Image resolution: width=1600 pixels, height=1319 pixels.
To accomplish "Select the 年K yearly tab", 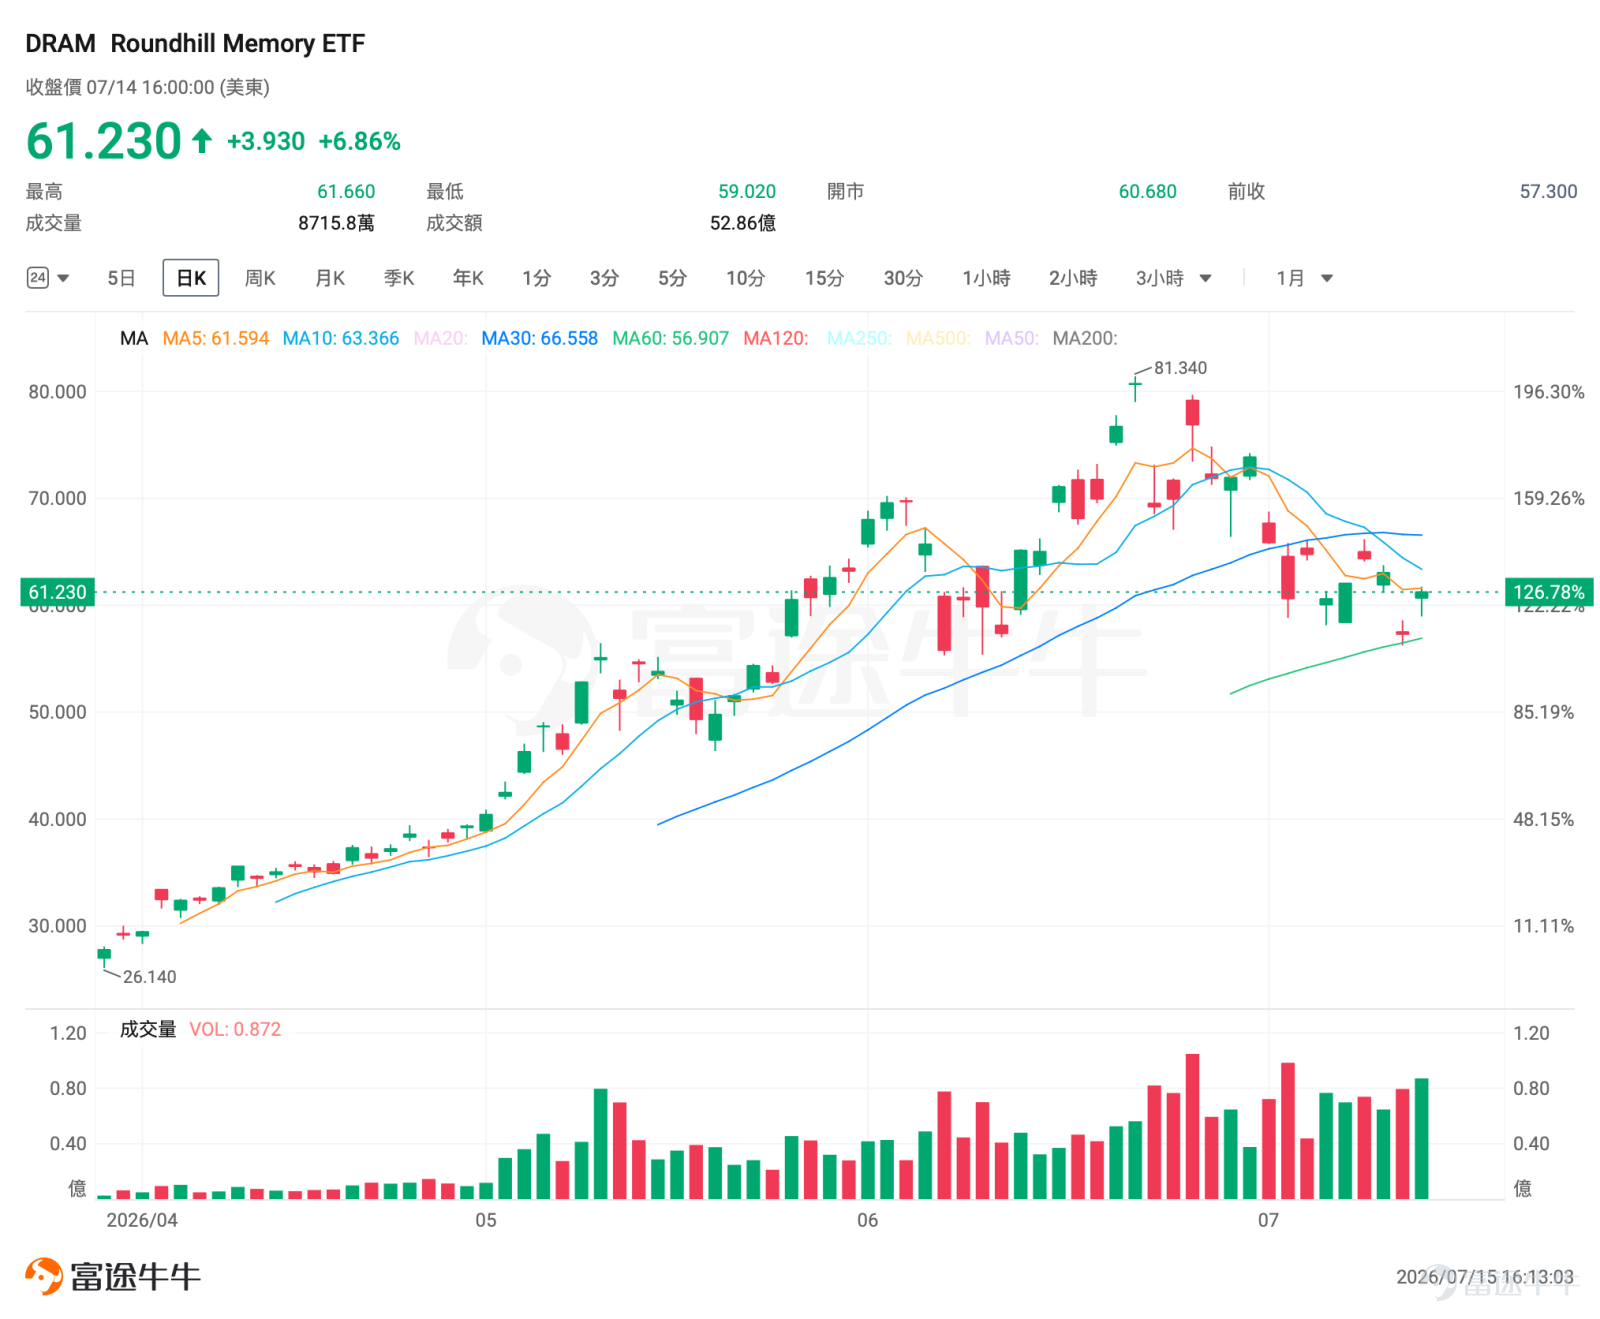I will coord(468,278).
